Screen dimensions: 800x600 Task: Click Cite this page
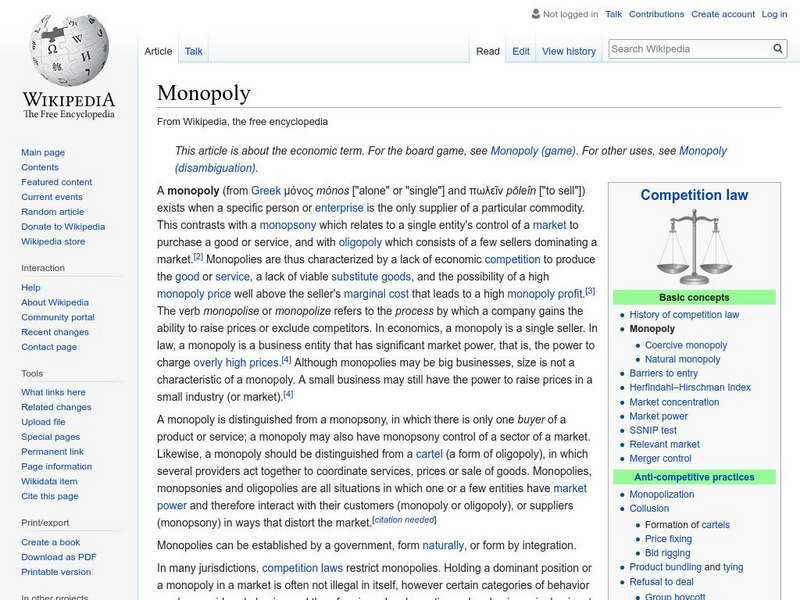coord(49,496)
